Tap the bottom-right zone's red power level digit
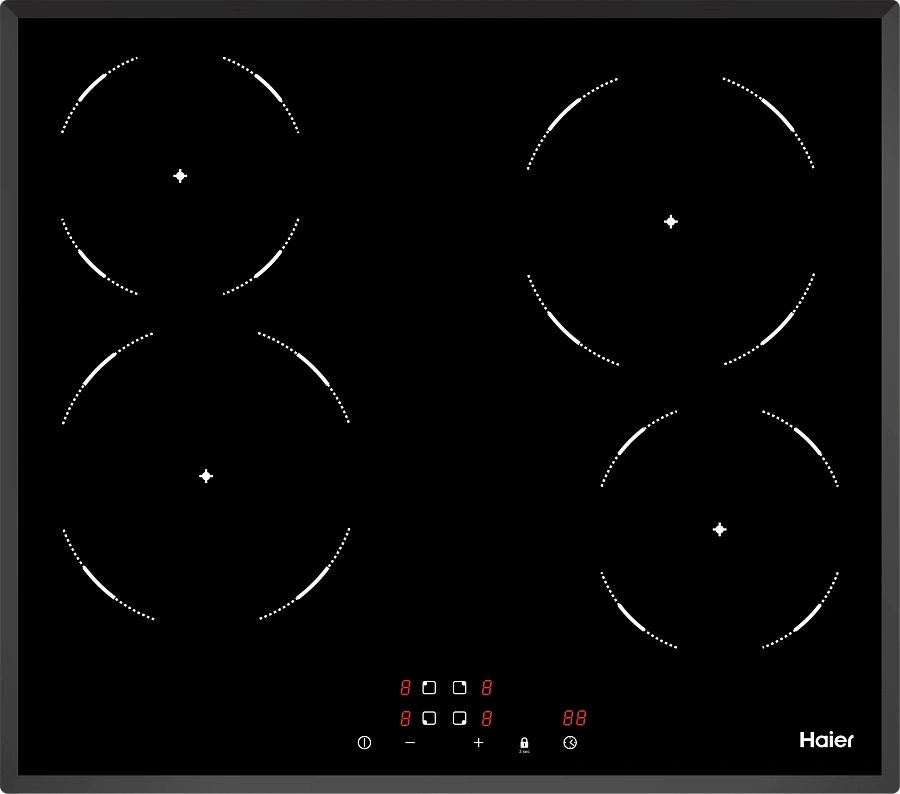This screenshot has height=794, width=900. tap(487, 718)
